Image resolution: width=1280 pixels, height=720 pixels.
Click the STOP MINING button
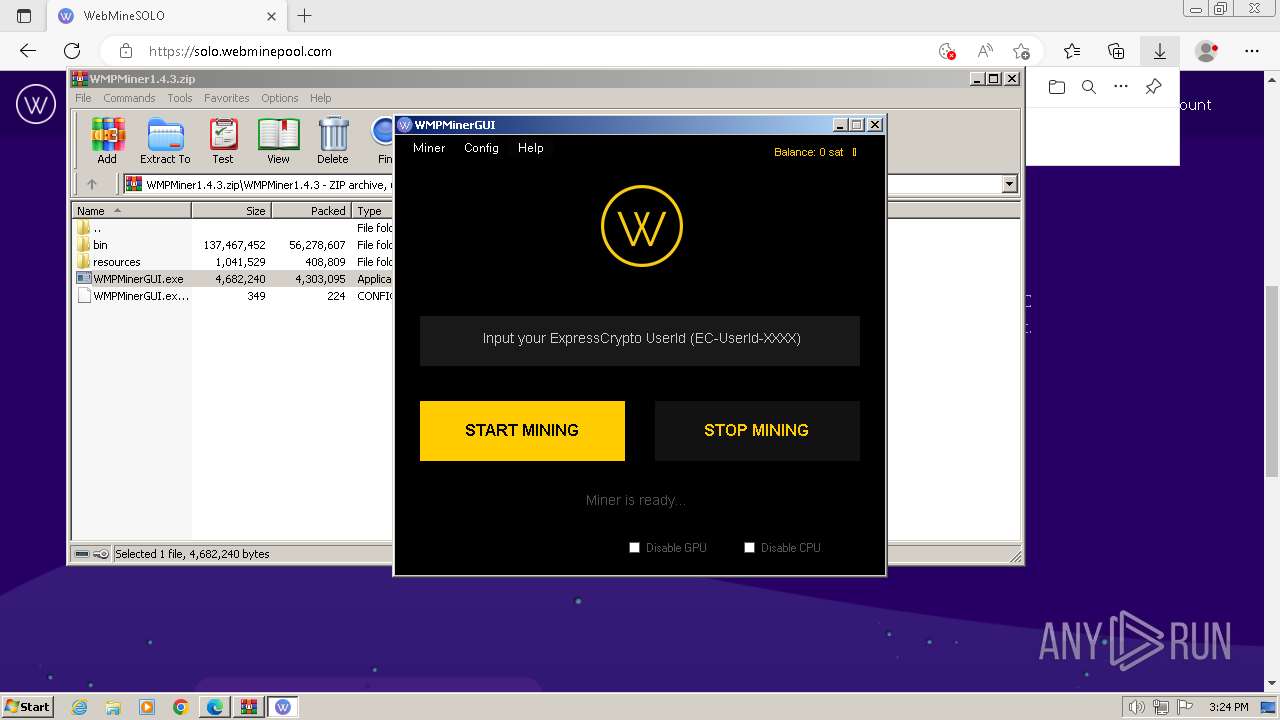click(x=757, y=431)
